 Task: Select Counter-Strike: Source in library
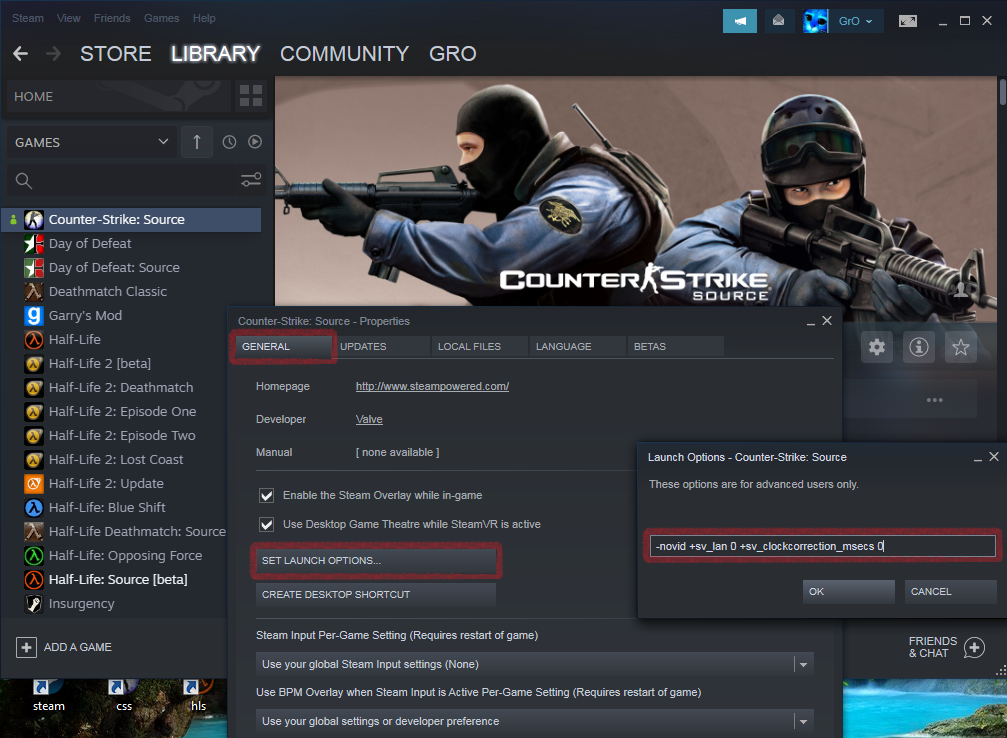(132, 220)
